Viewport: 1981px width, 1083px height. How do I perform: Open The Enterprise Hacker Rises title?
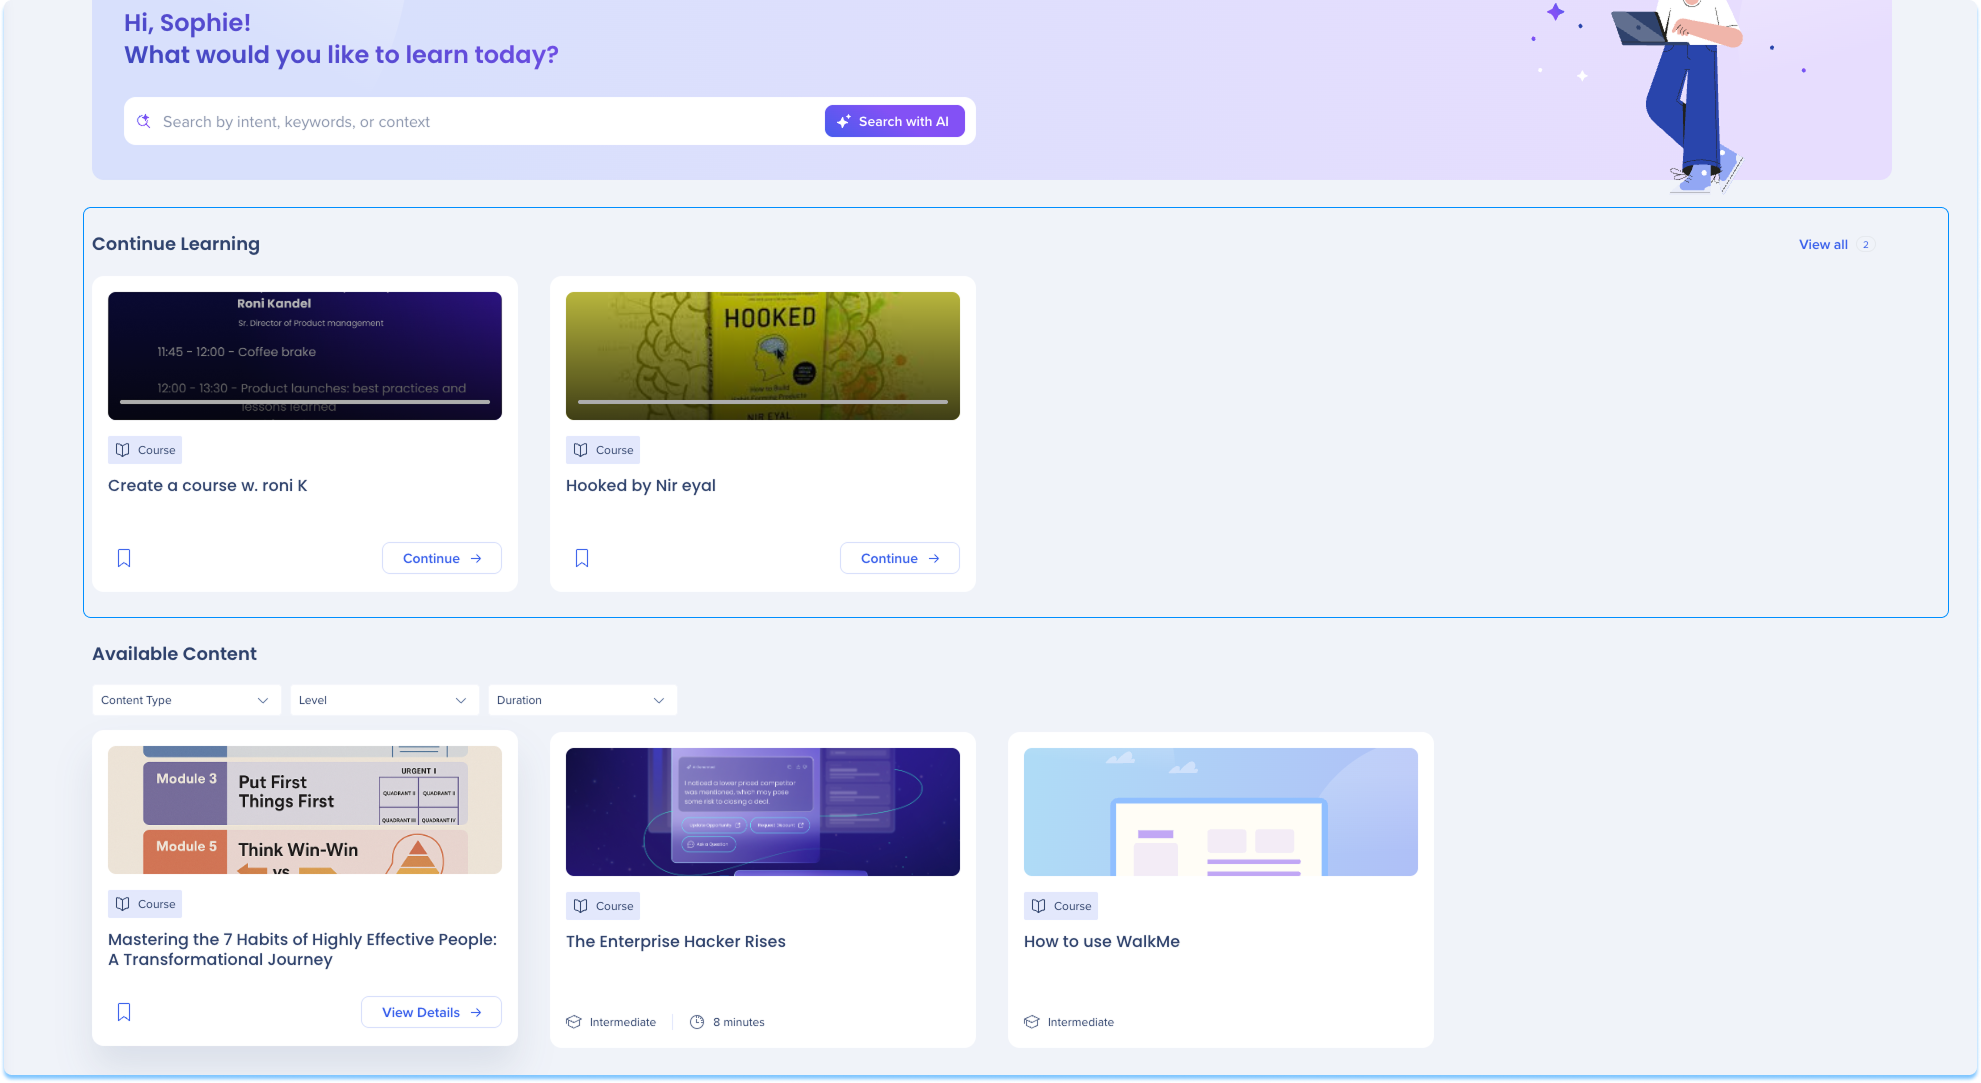point(675,941)
